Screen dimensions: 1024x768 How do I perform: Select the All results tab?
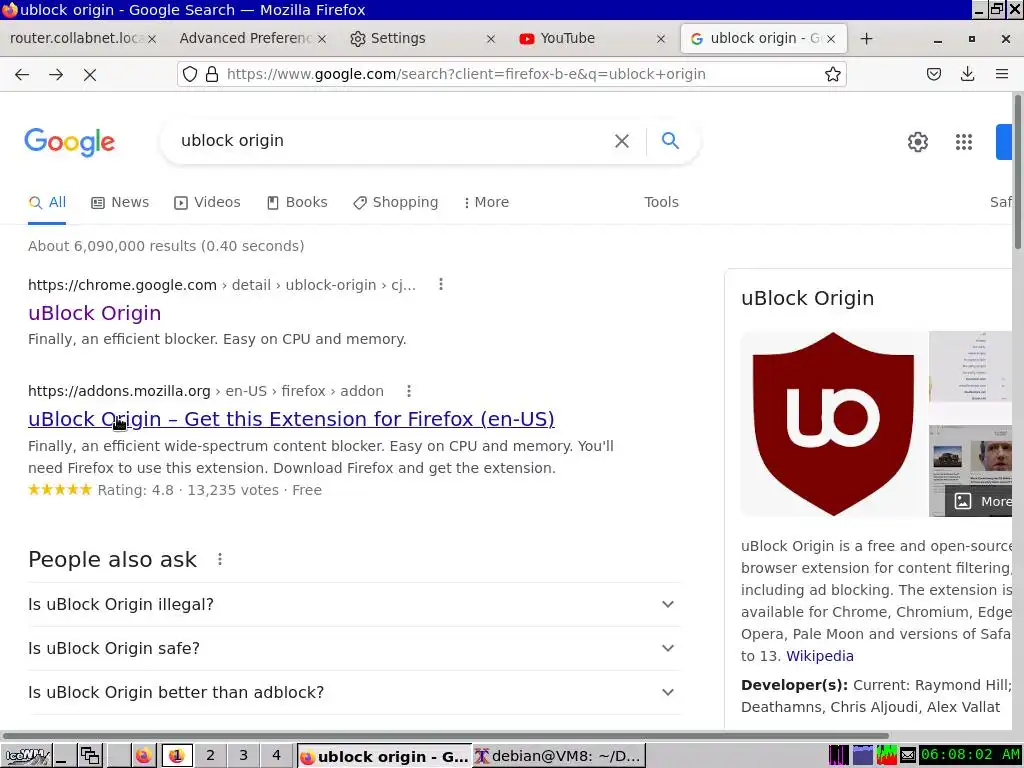tap(47, 202)
